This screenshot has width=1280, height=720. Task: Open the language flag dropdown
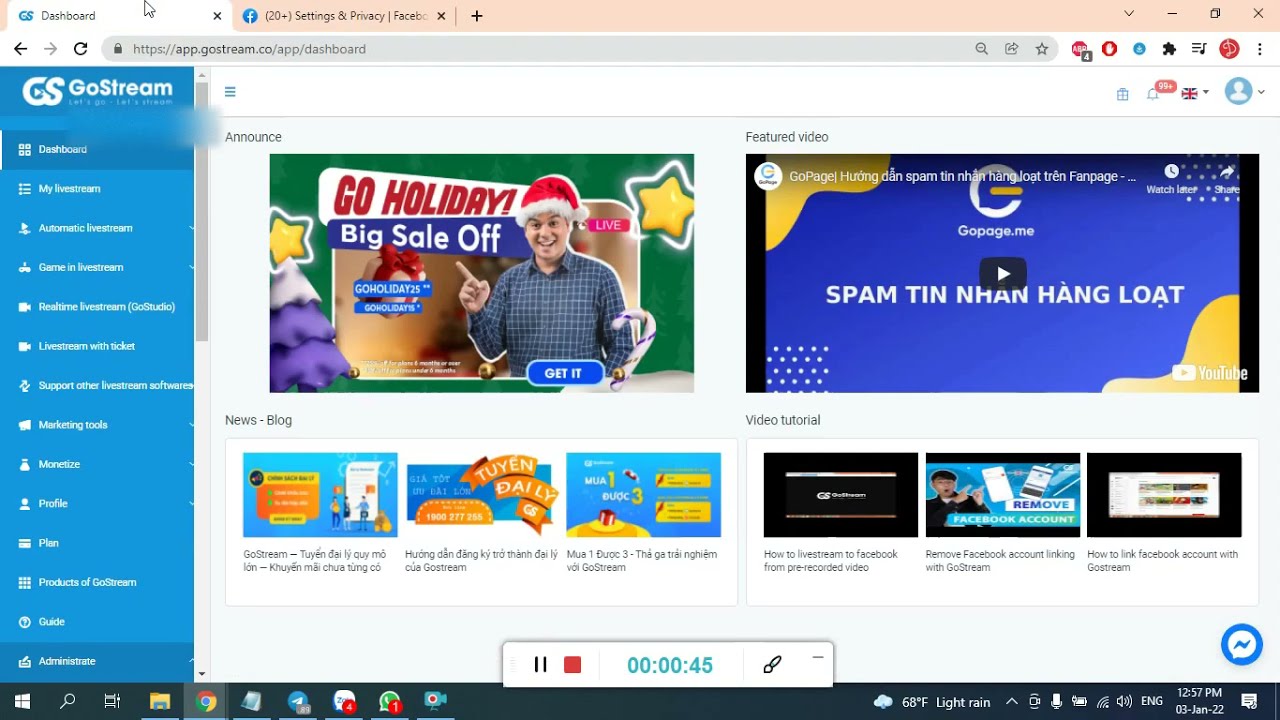pos(1195,93)
